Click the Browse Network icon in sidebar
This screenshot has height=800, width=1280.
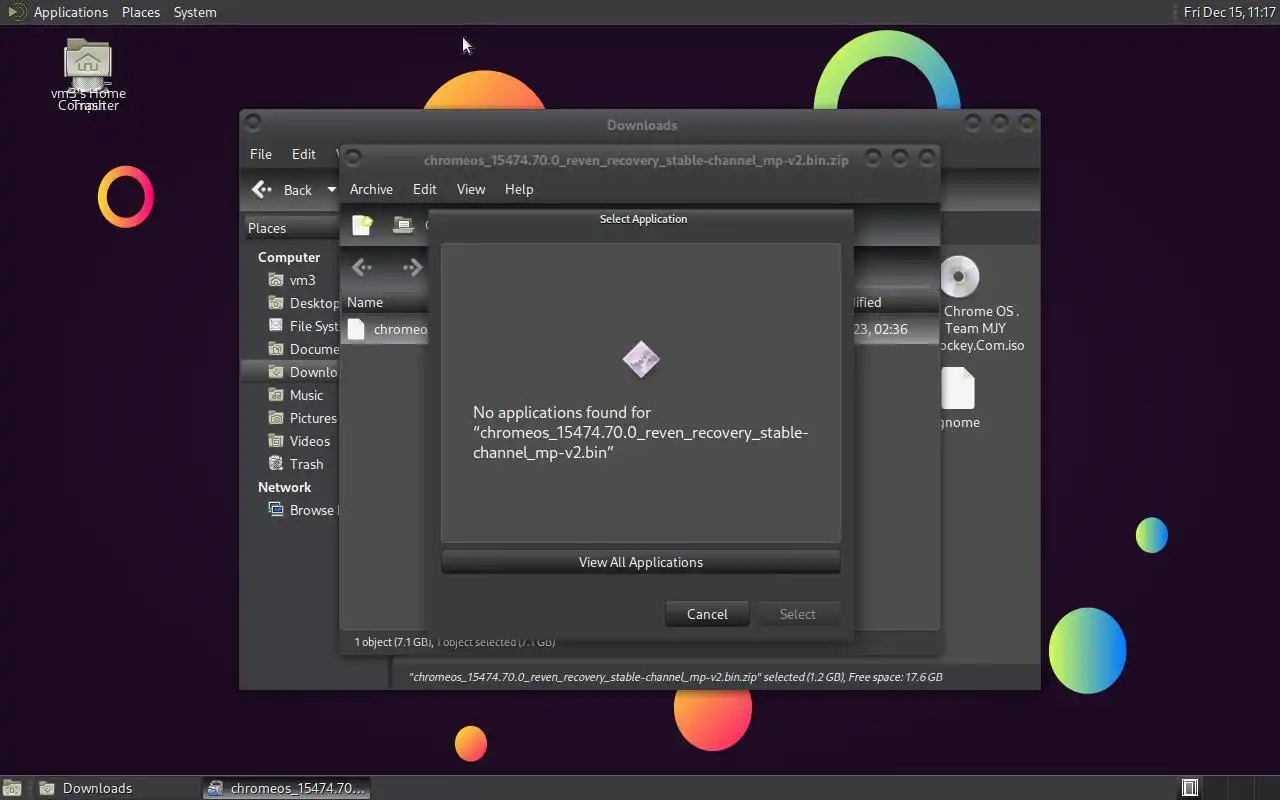(x=276, y=510)
